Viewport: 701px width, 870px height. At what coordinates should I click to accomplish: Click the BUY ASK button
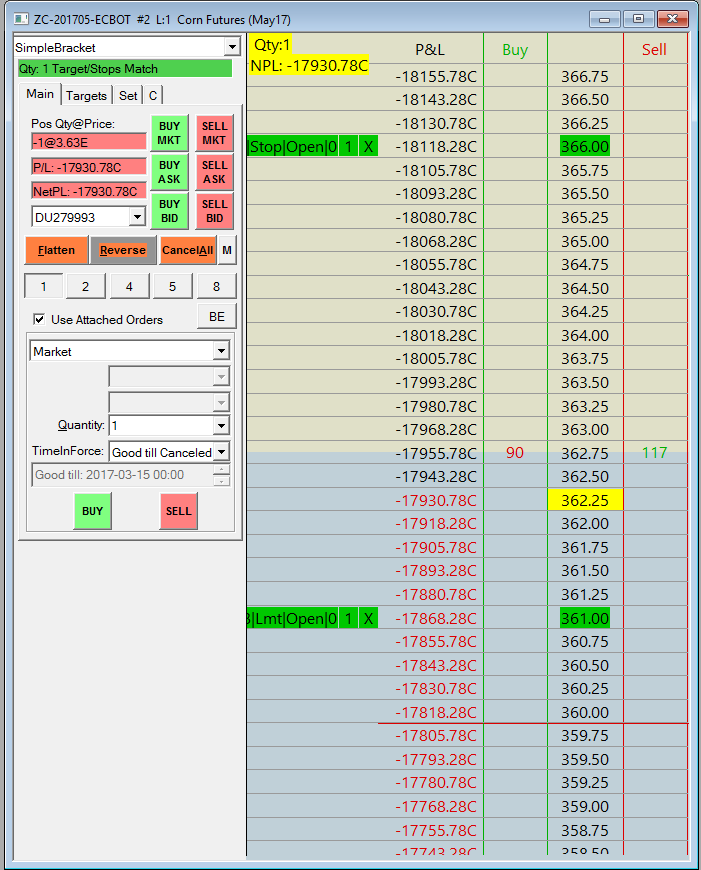[x=169, y=172]
